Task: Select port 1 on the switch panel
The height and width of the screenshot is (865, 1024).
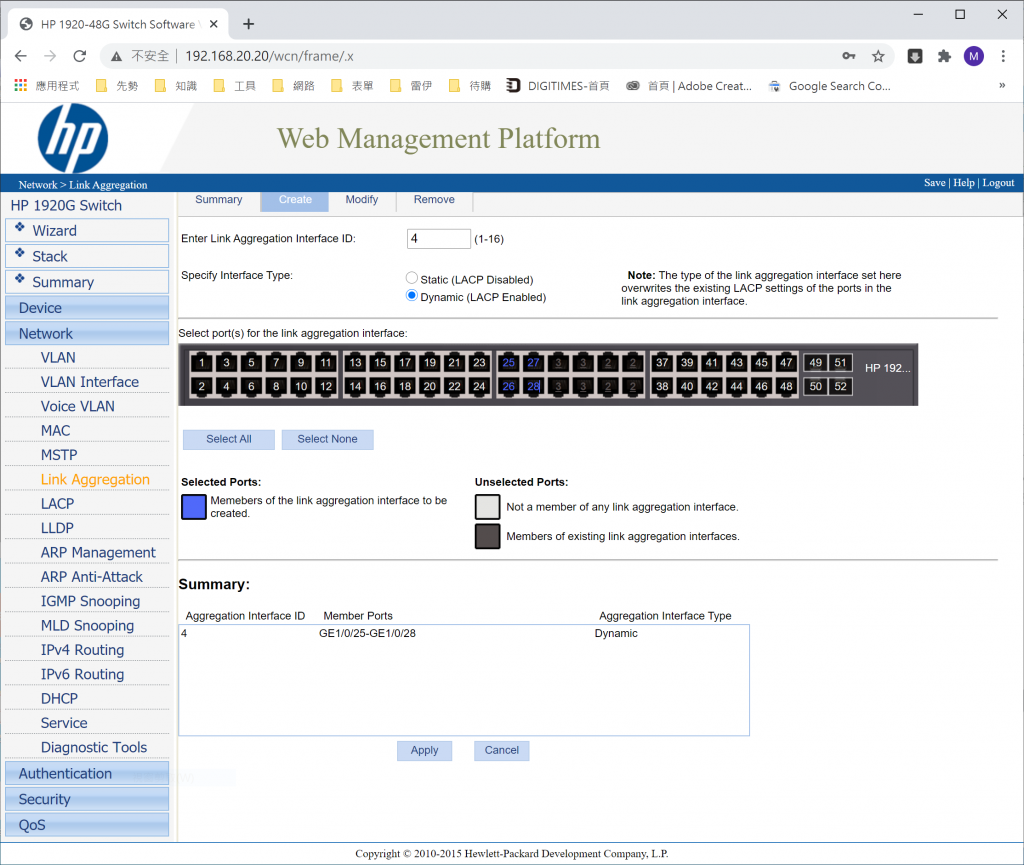Action: coord(202,362)
